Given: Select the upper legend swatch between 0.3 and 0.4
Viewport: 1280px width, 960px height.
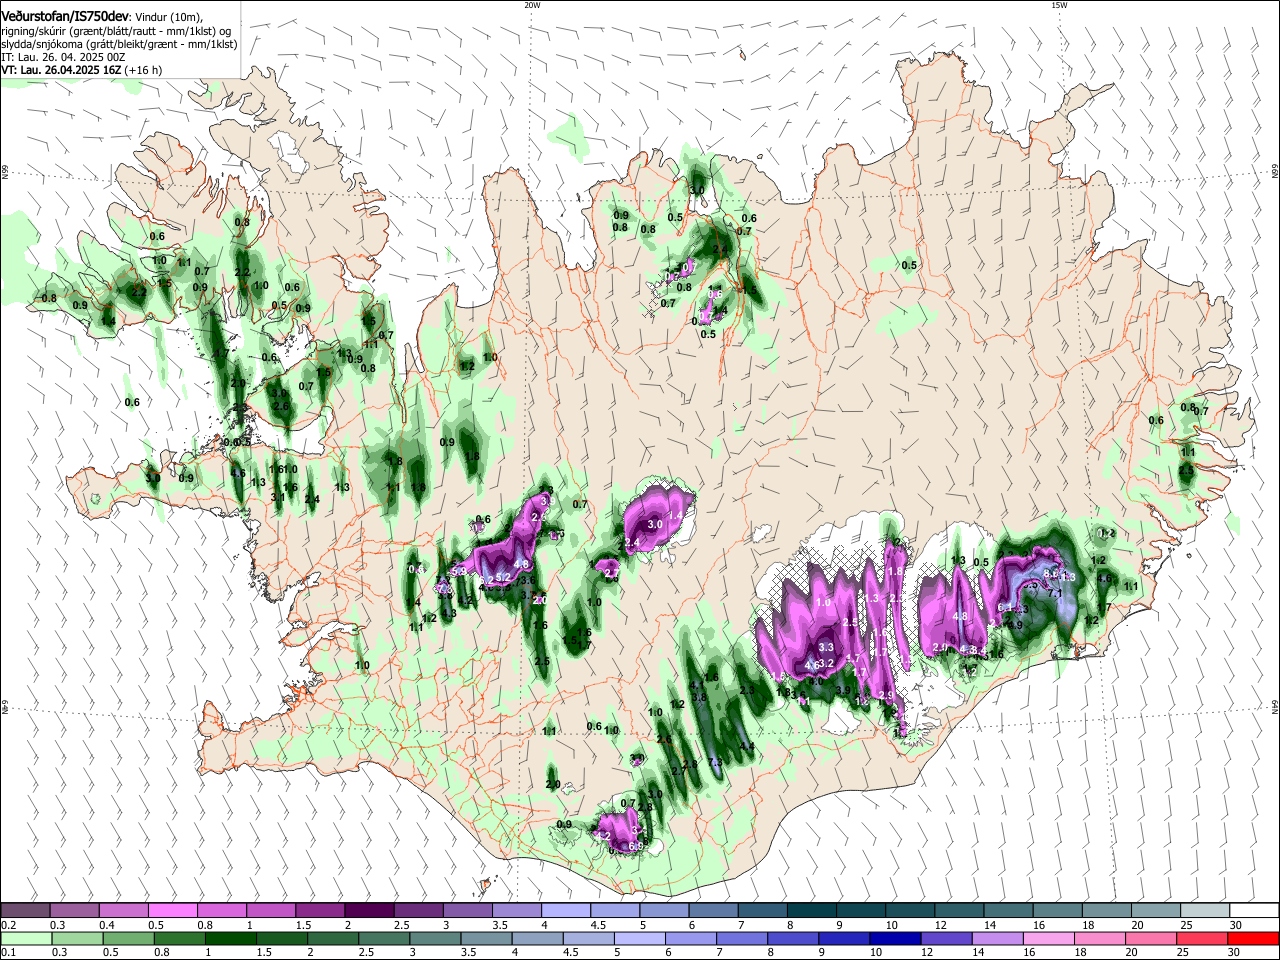Looking at the screenshot, I should point(74,910).
